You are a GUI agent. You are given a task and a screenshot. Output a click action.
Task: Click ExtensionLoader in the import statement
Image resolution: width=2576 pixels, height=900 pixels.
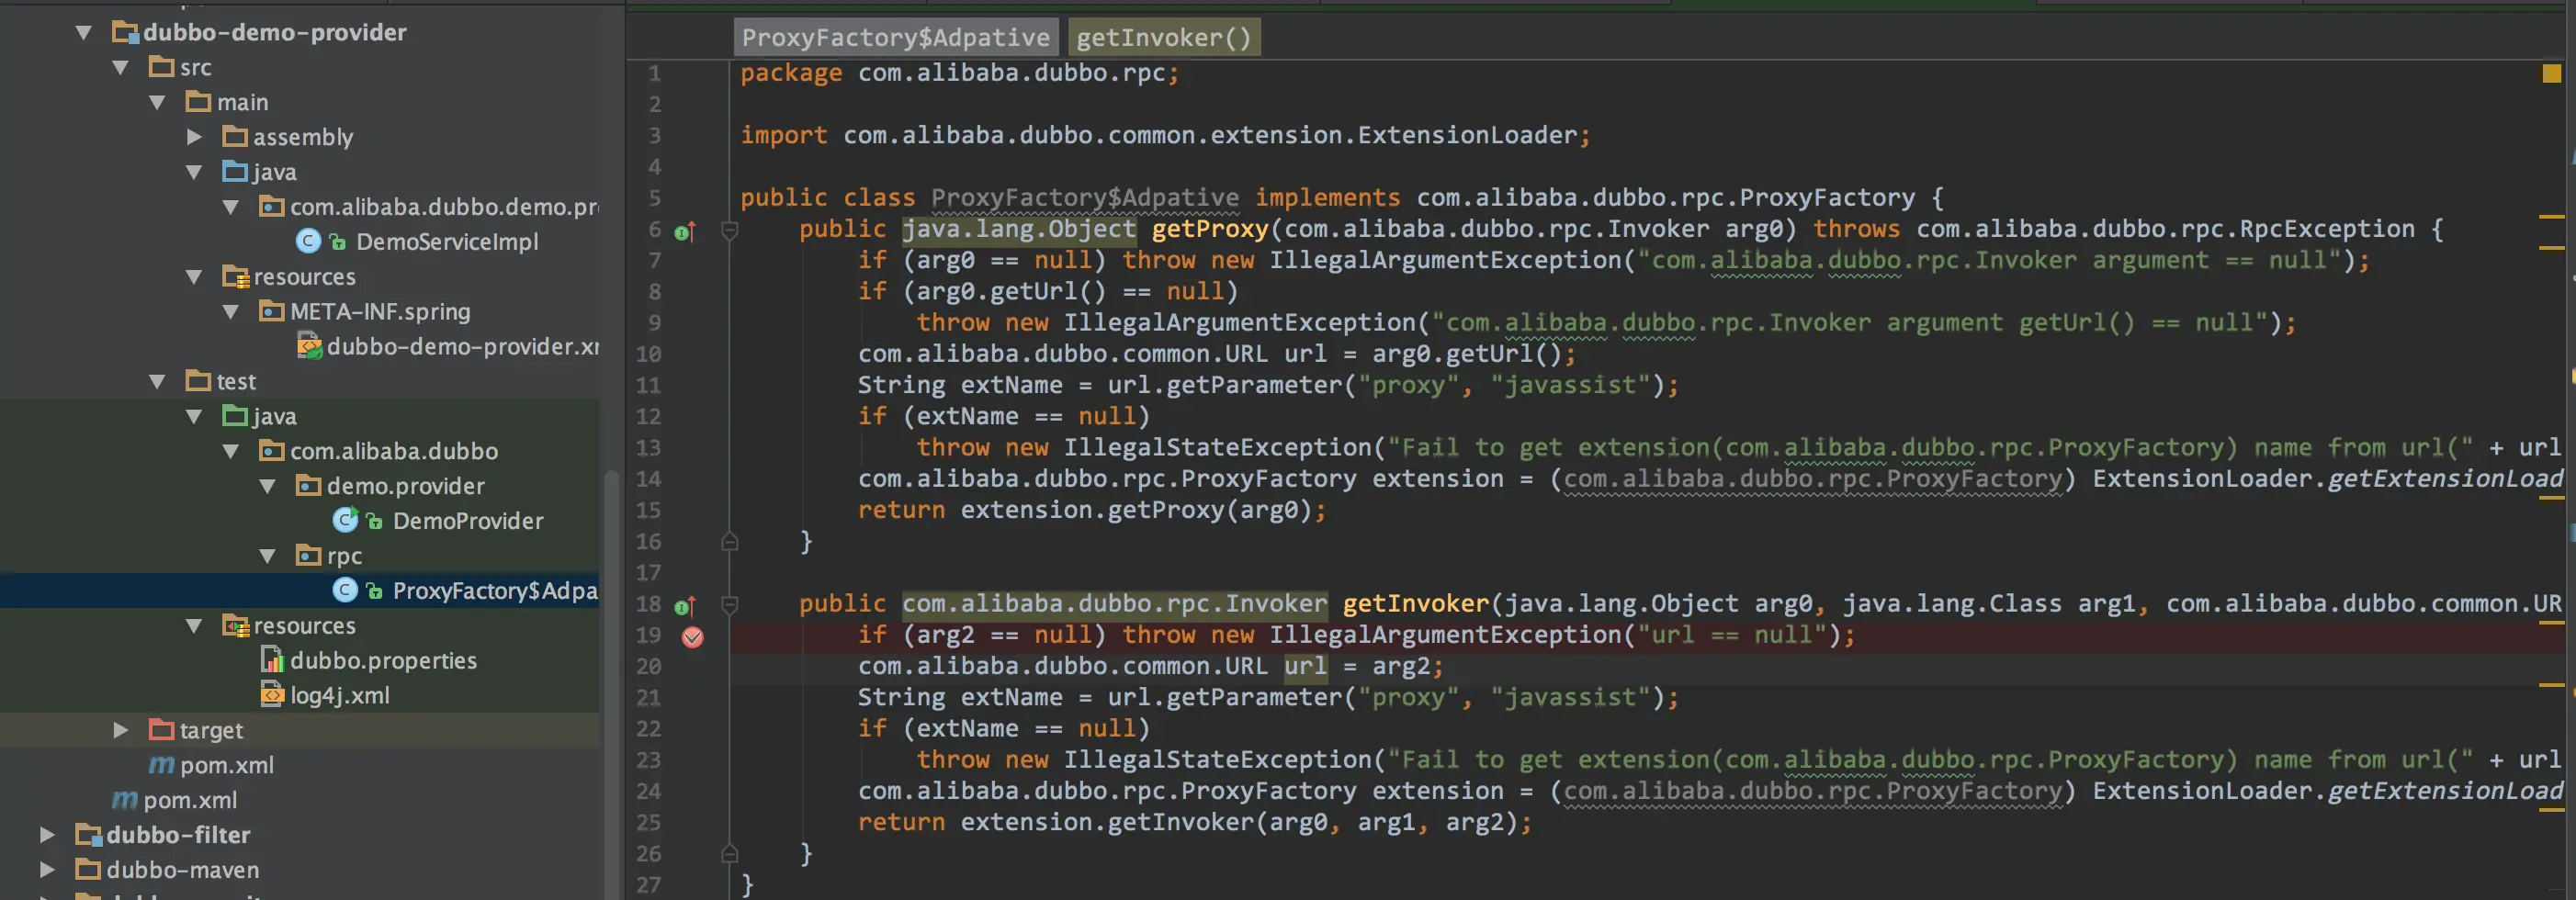tap(1467, 135)
